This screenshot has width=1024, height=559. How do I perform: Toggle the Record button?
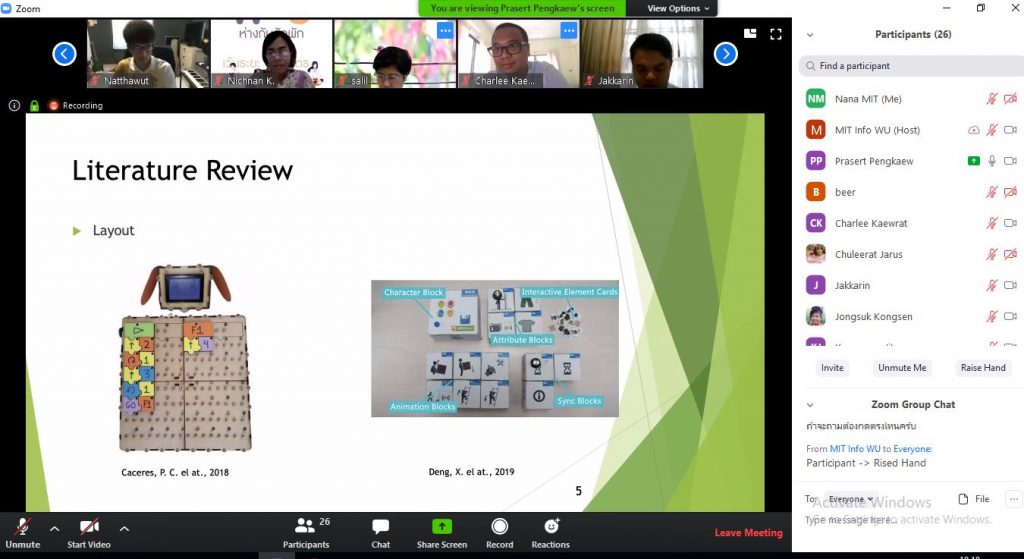(x=499, y=533)
